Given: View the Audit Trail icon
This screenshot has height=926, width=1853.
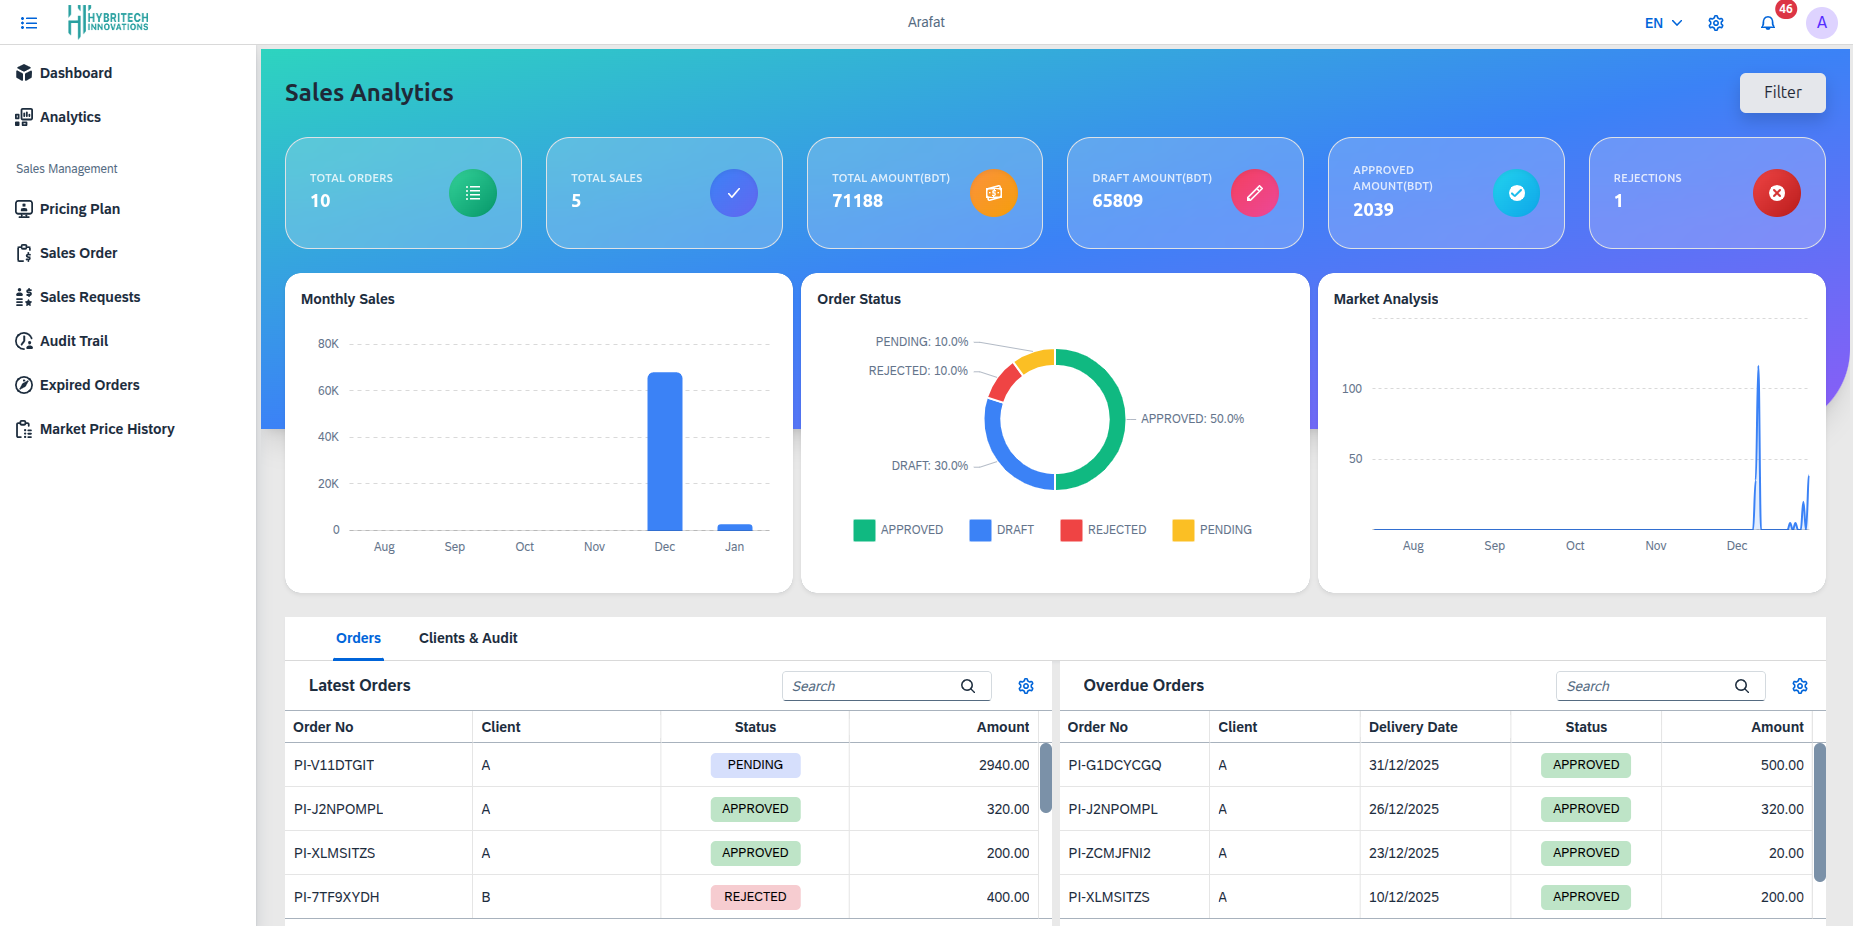Looking at the screenshot, I should click(23, 340).
